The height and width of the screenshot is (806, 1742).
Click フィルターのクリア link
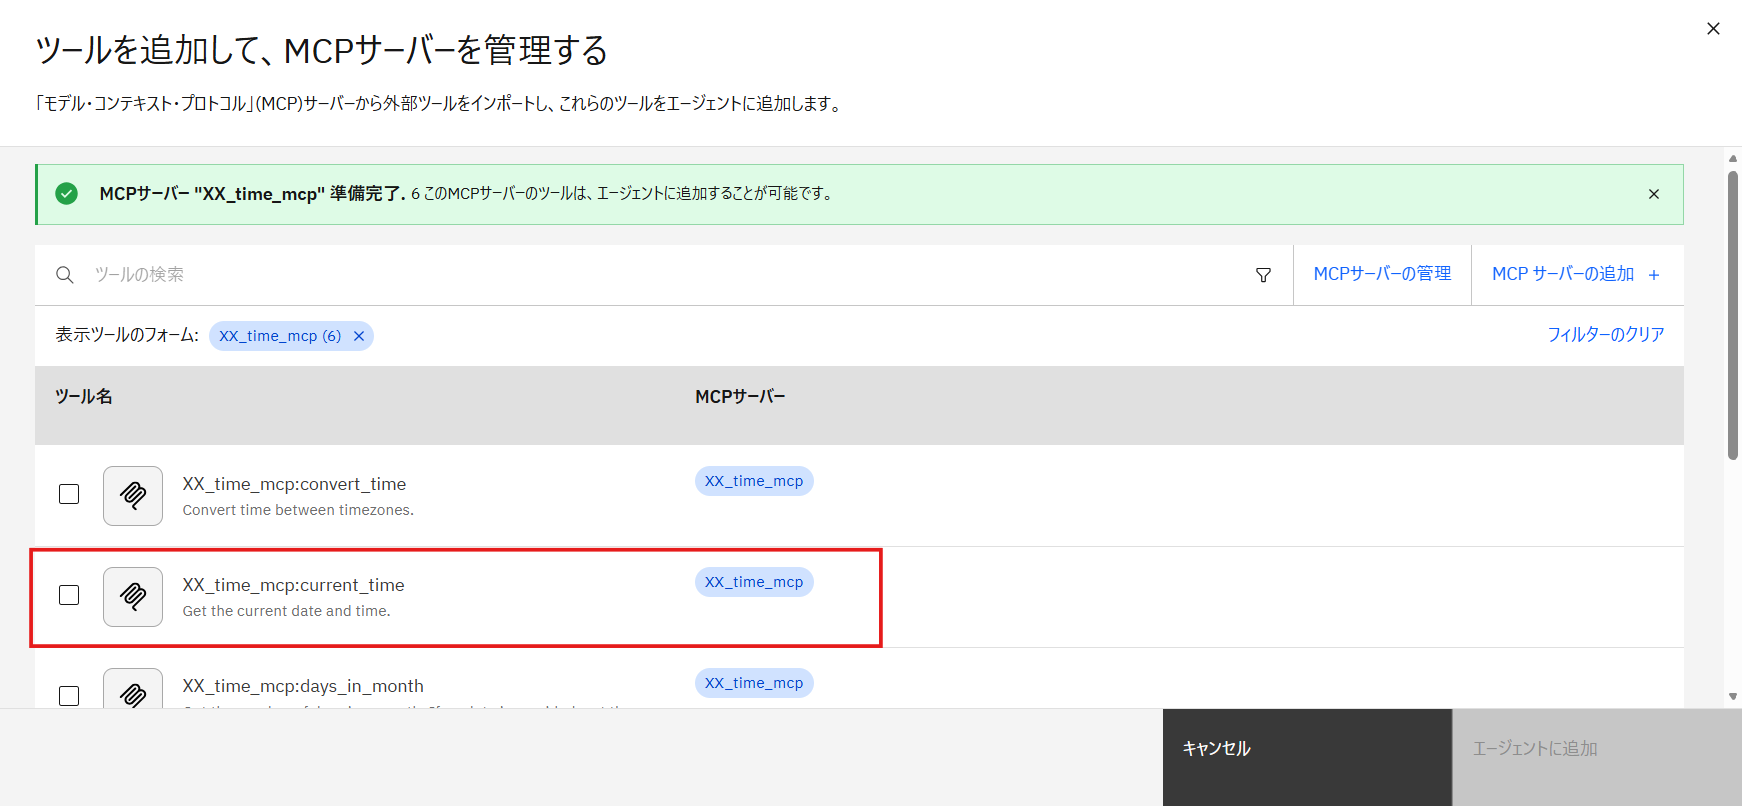pyautogui.click(x=1605, y=335)
